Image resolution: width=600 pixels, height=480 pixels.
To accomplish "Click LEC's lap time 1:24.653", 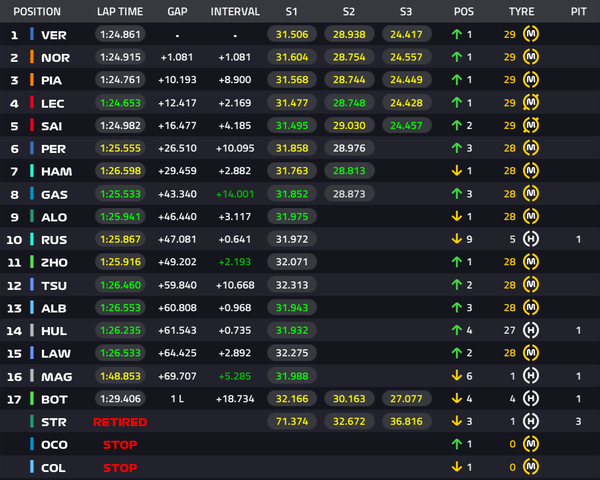I will pyautogui.click(x=120, y=103).
